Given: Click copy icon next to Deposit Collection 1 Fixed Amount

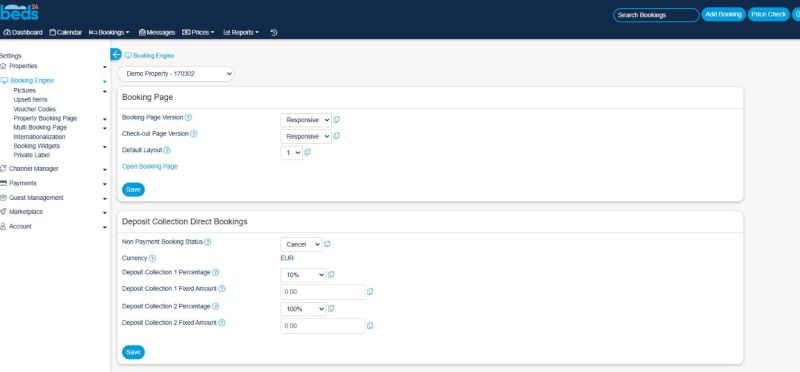Looking at the screenshot, I should [x=370, y=292].
